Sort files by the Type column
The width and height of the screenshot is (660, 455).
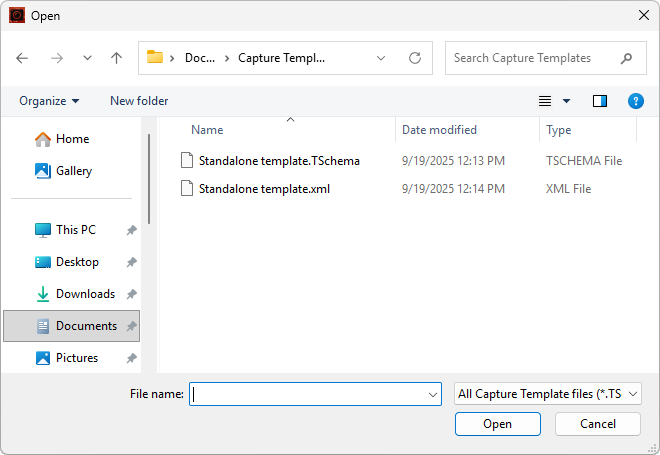(559, 130)
